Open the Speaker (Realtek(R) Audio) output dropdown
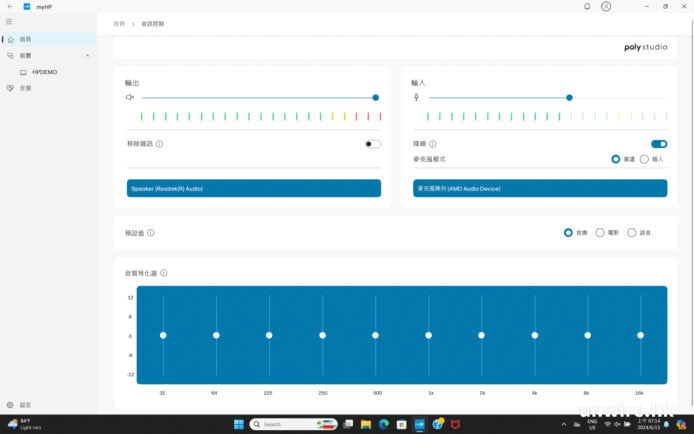The width and height of the screenshot is (694, 434). tap(254, 188)
